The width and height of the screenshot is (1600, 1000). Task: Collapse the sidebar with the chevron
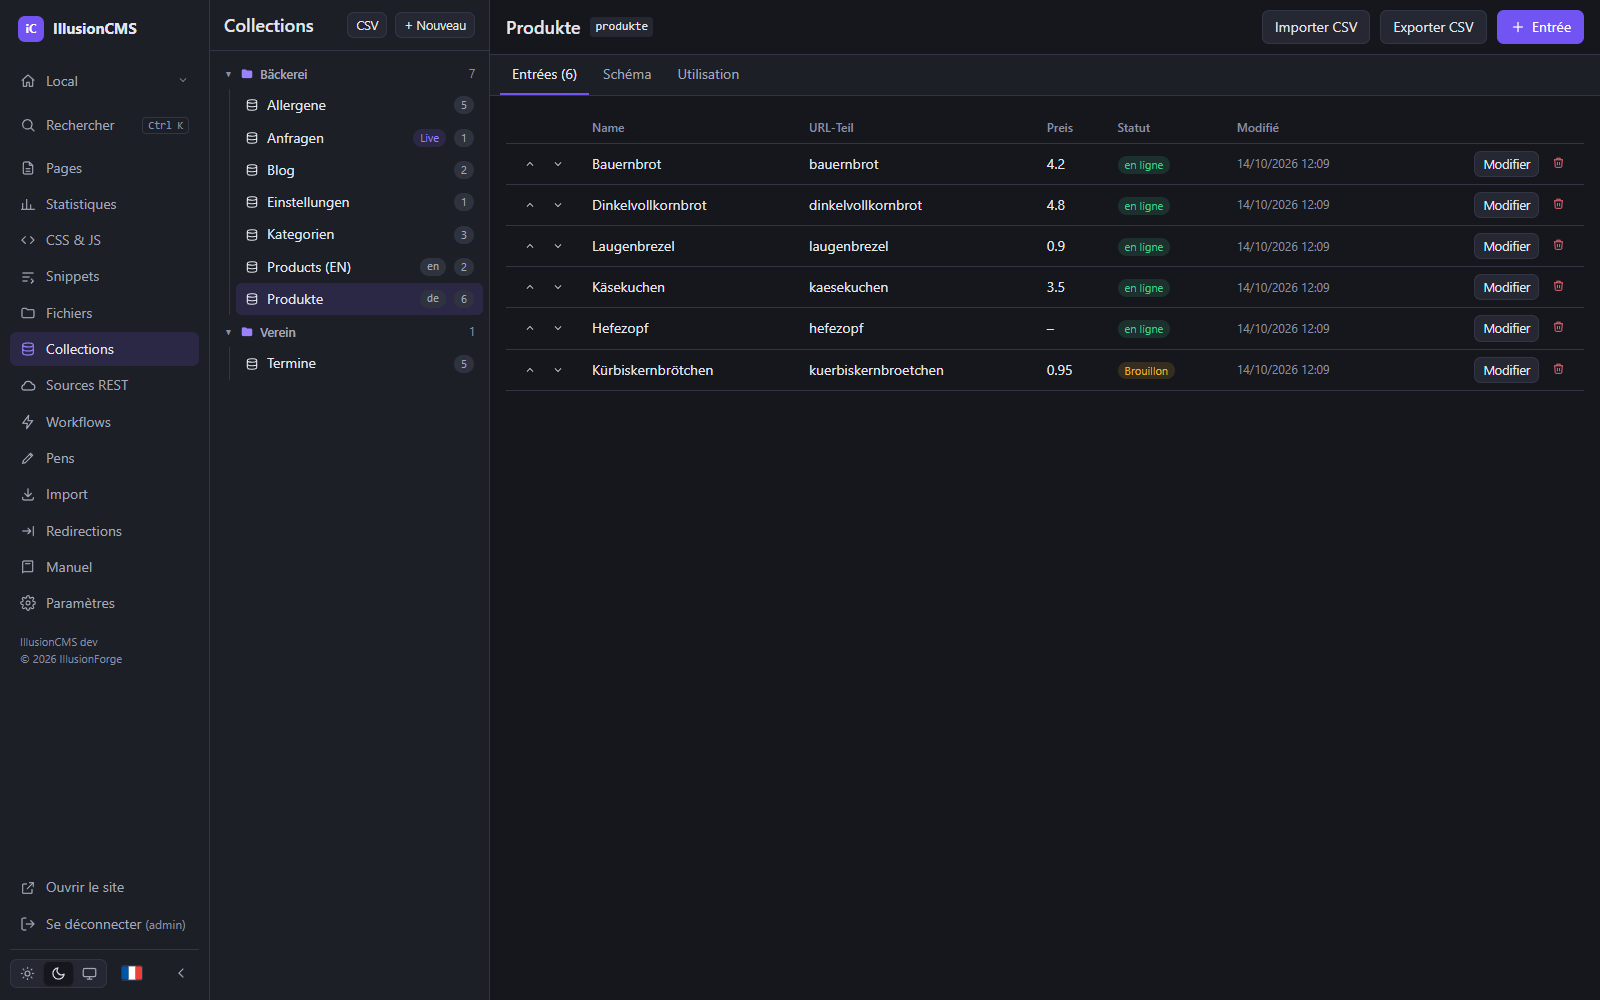tap(181, 973)
